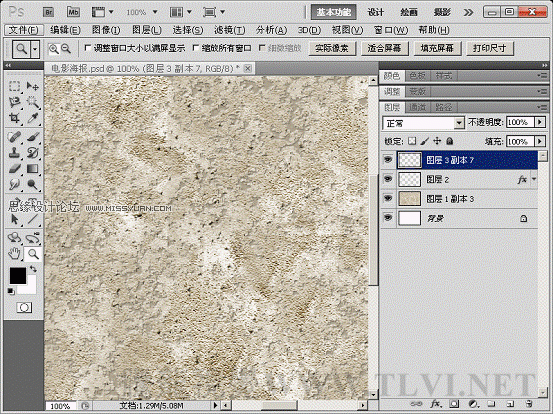This screenshot has height=414, width=553.
Task: Hide layer 图层 3 副本 7
Action: point(388,160)
